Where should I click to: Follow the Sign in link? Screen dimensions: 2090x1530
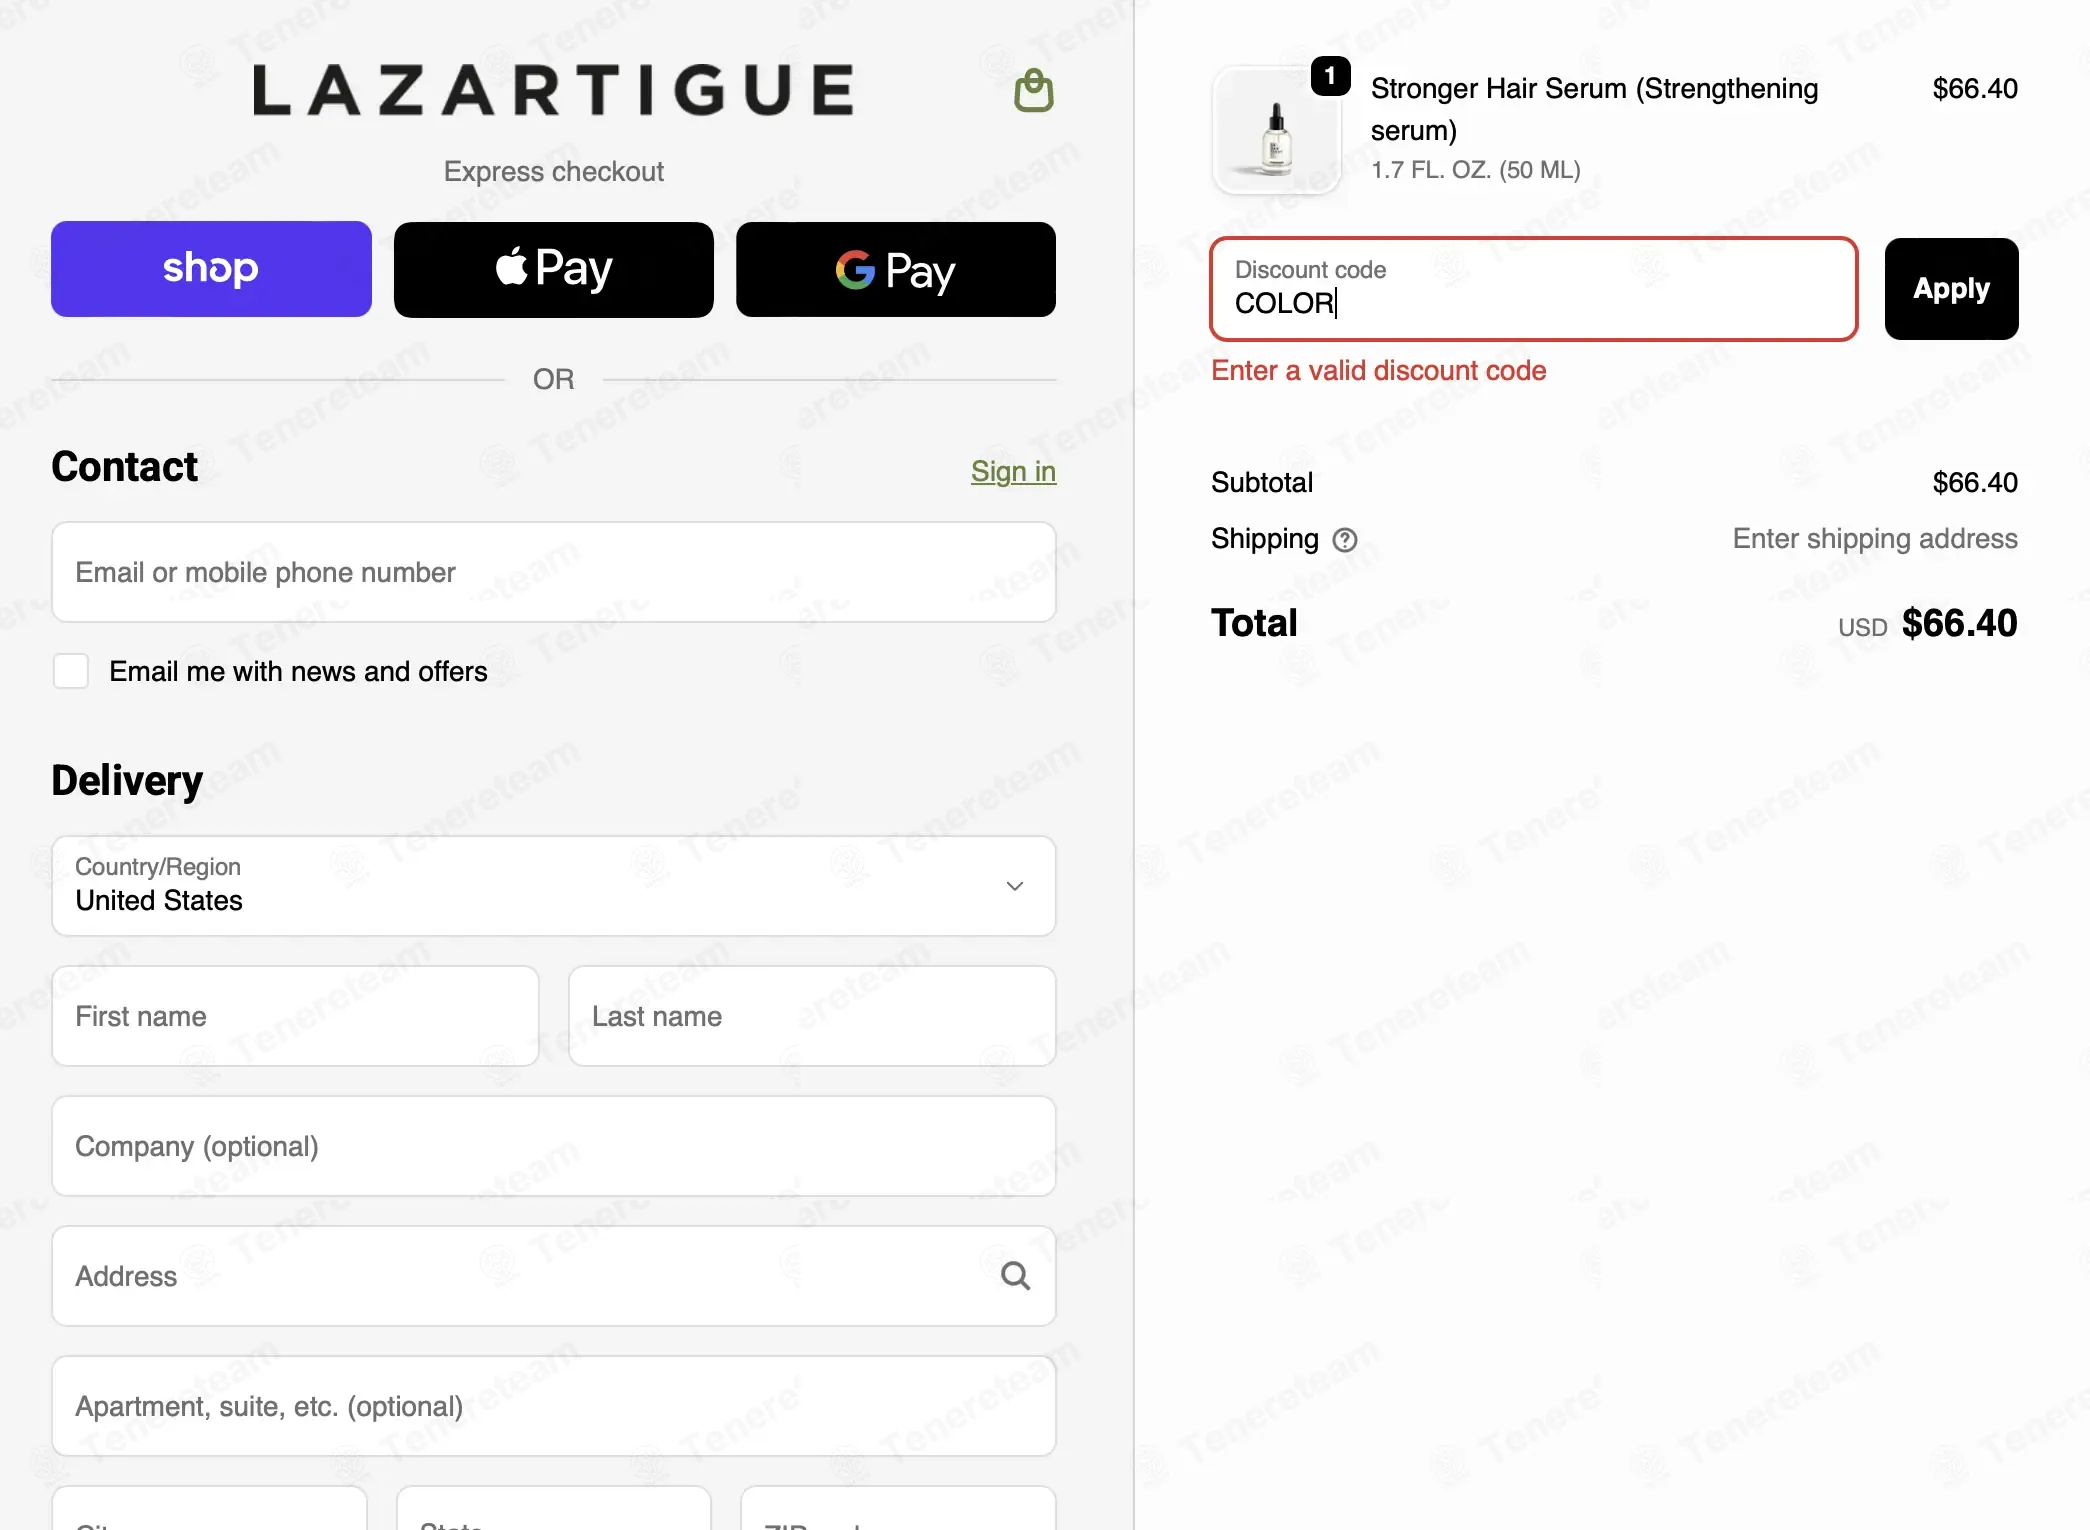pos(1013,471)
